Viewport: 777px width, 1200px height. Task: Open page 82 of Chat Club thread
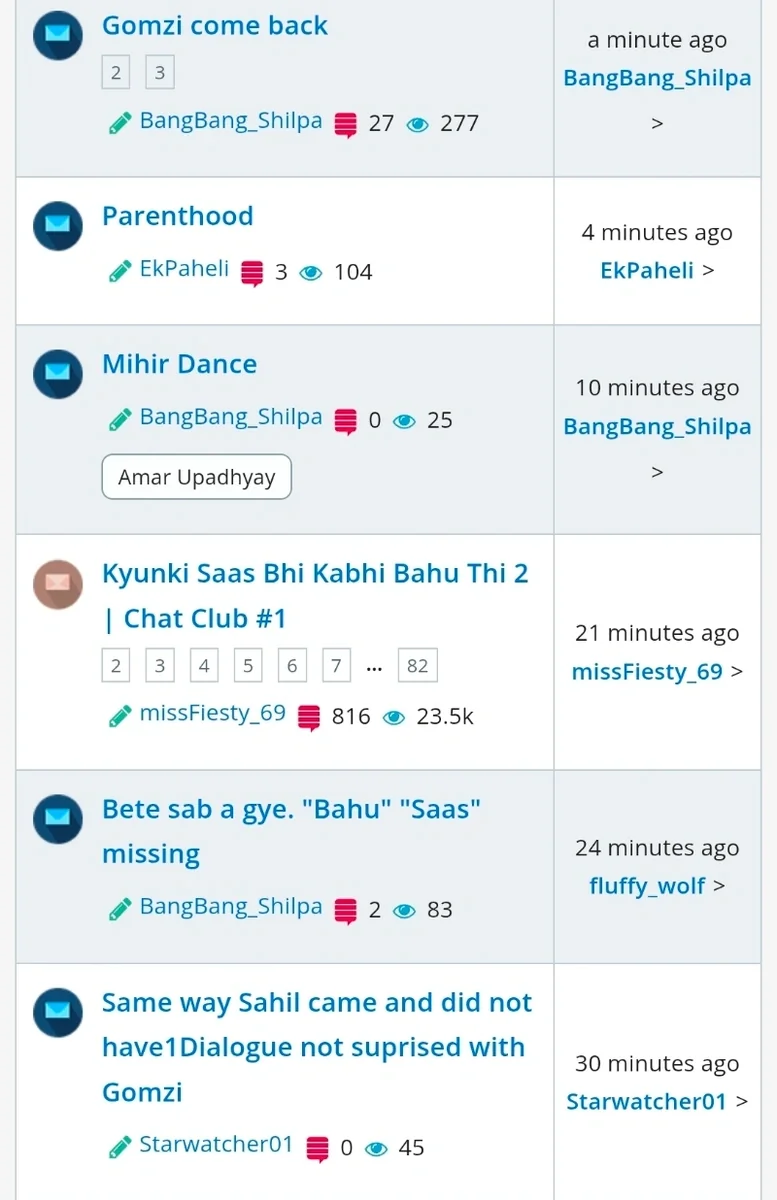coord(418,666)
